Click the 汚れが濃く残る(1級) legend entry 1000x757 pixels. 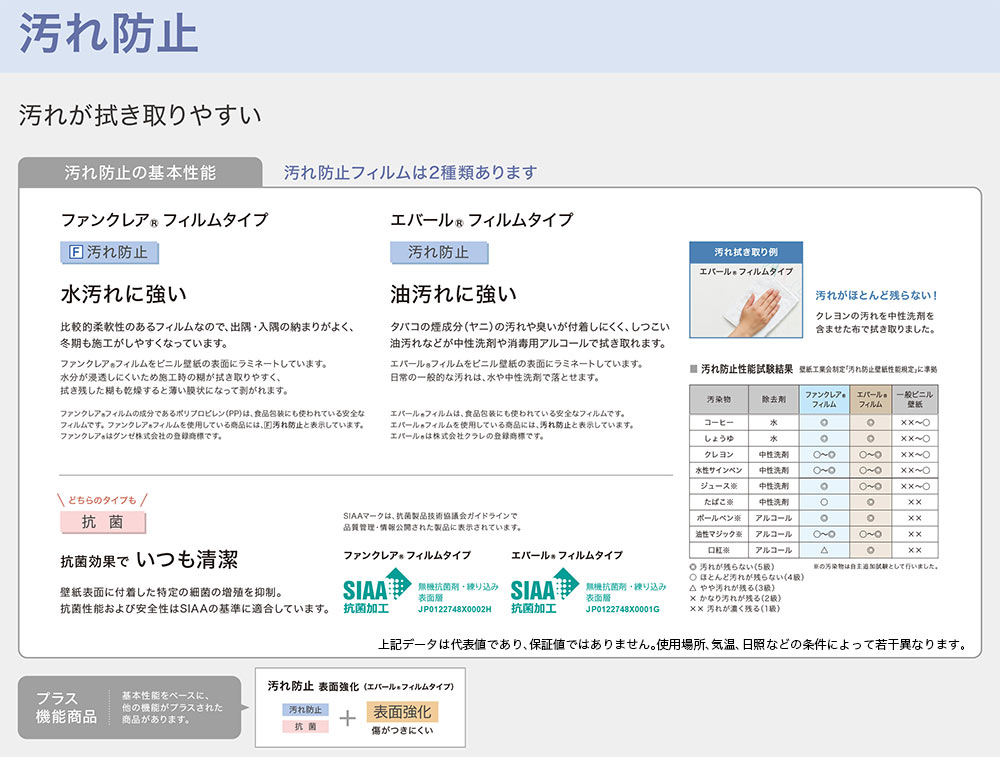click(x=735, y=608)
